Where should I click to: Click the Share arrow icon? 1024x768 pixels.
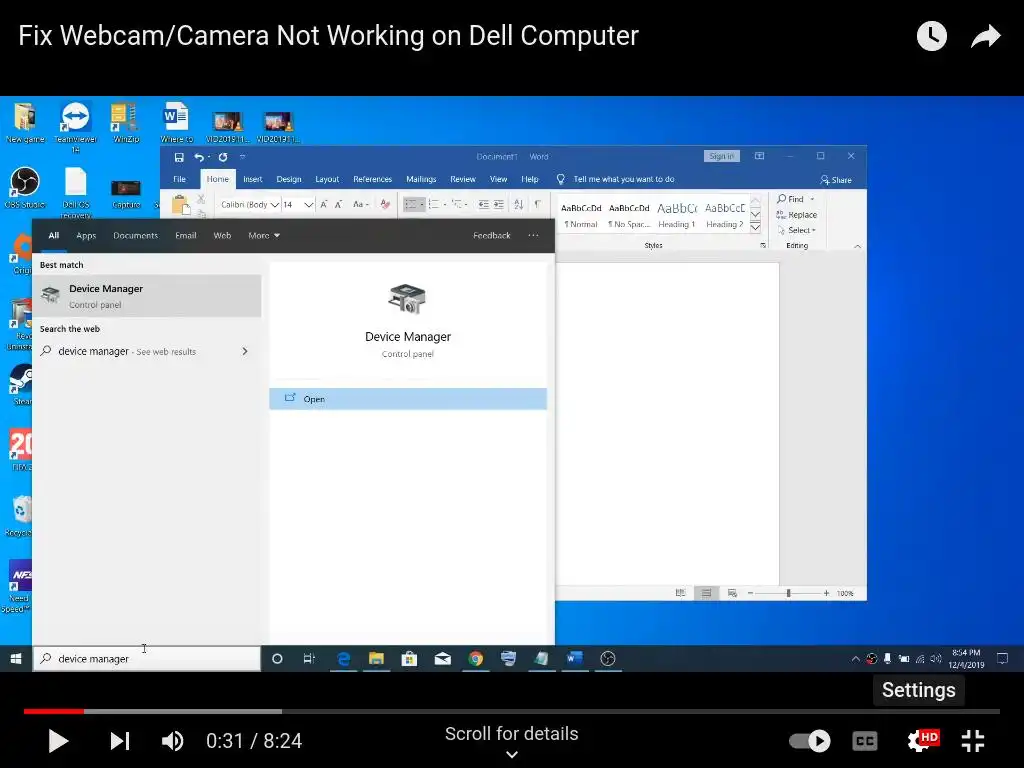click(985, 36)
